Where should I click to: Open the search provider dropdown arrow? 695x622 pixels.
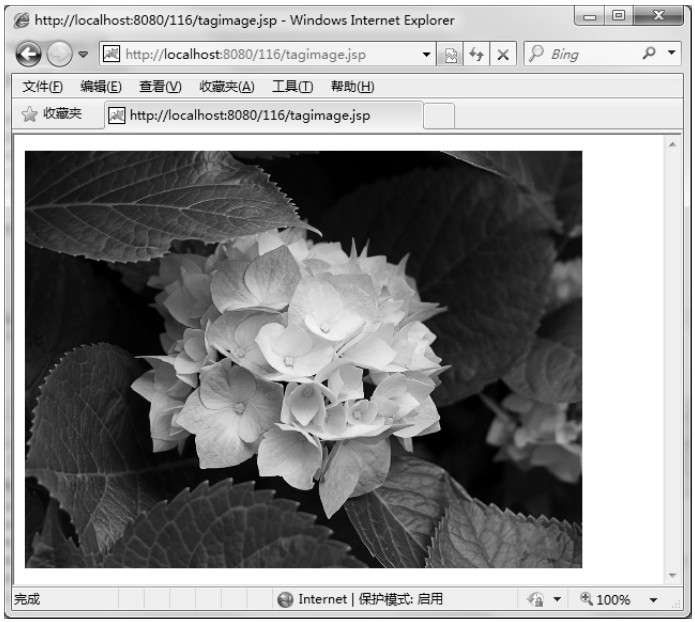coord(672,53)
